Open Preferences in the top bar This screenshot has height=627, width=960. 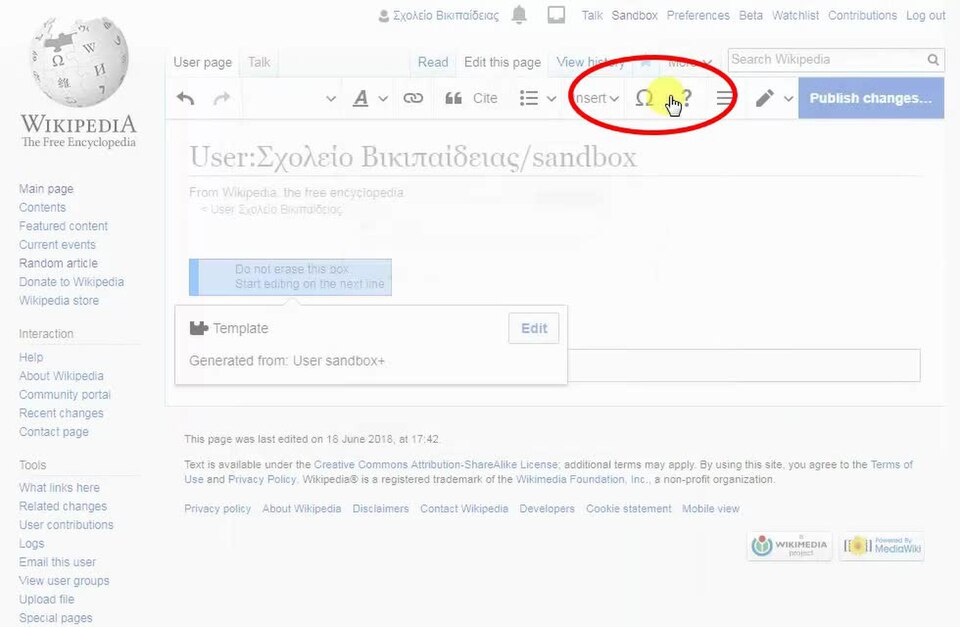coord(698,15)
